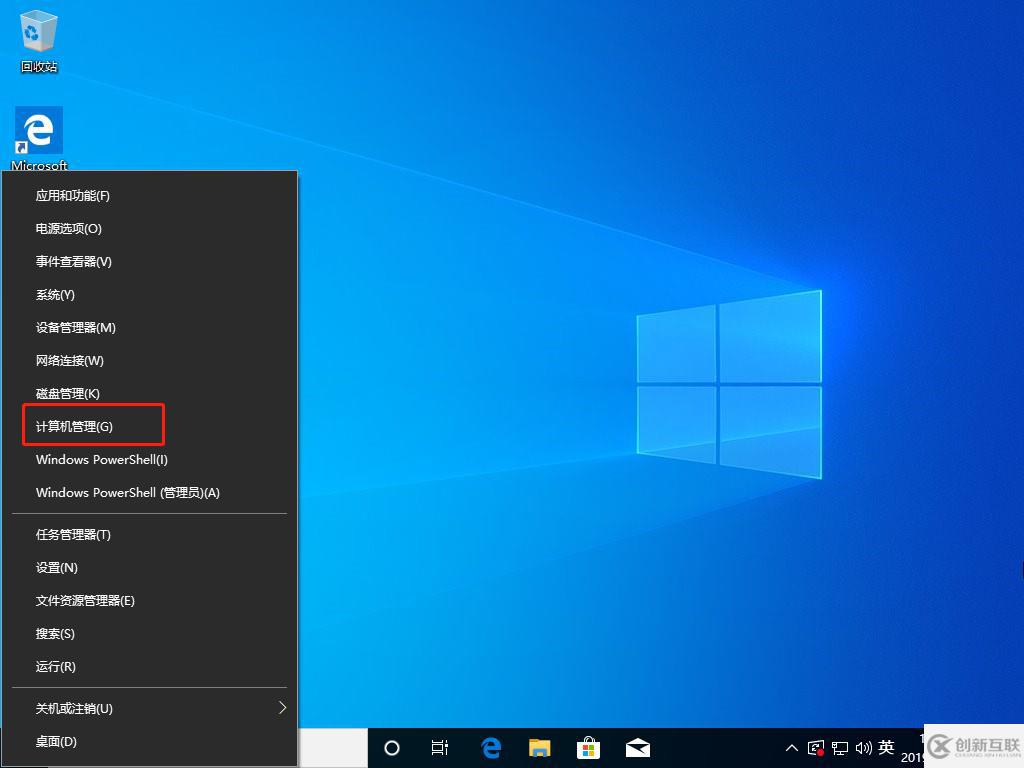The height and width of the screenshot is (768, 1024).
Task: Choose 网络连接(W)
Action: pos(150,360)
